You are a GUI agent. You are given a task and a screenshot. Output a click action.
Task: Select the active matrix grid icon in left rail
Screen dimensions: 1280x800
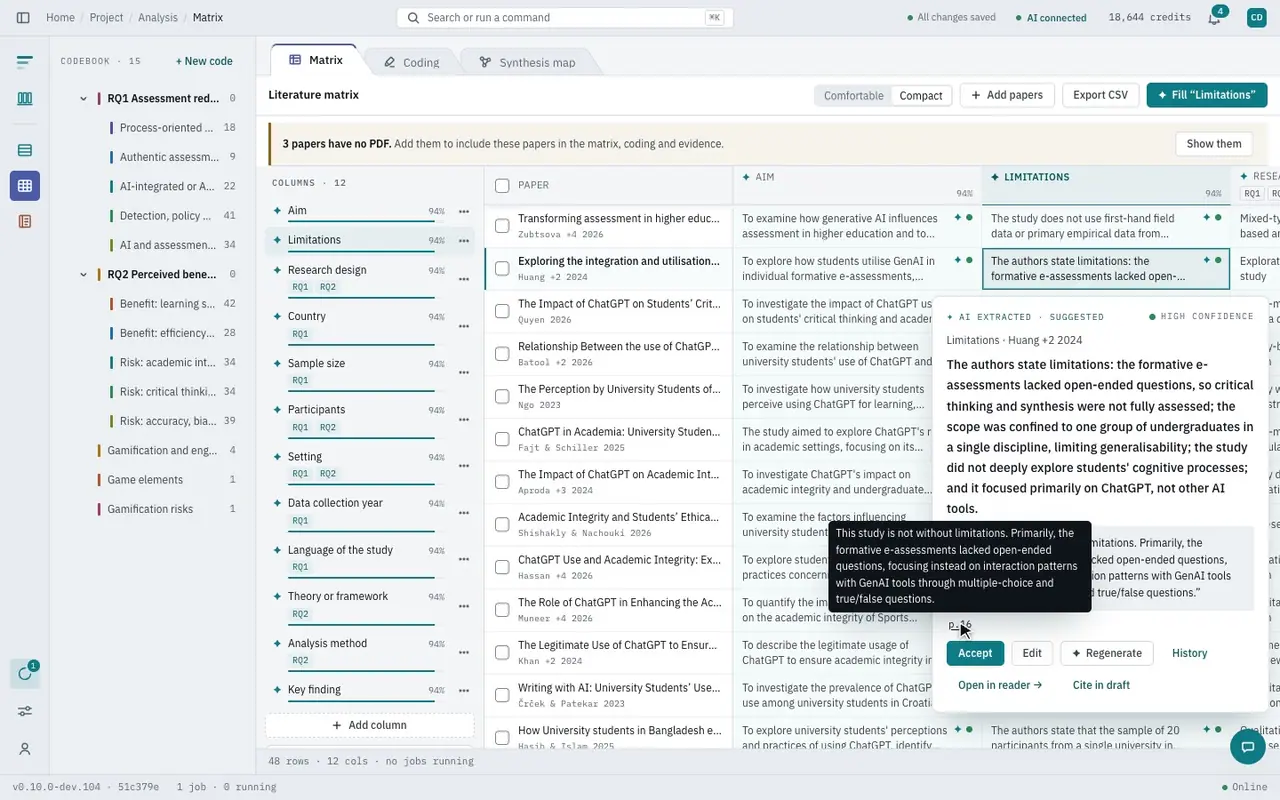pos(25,186)
